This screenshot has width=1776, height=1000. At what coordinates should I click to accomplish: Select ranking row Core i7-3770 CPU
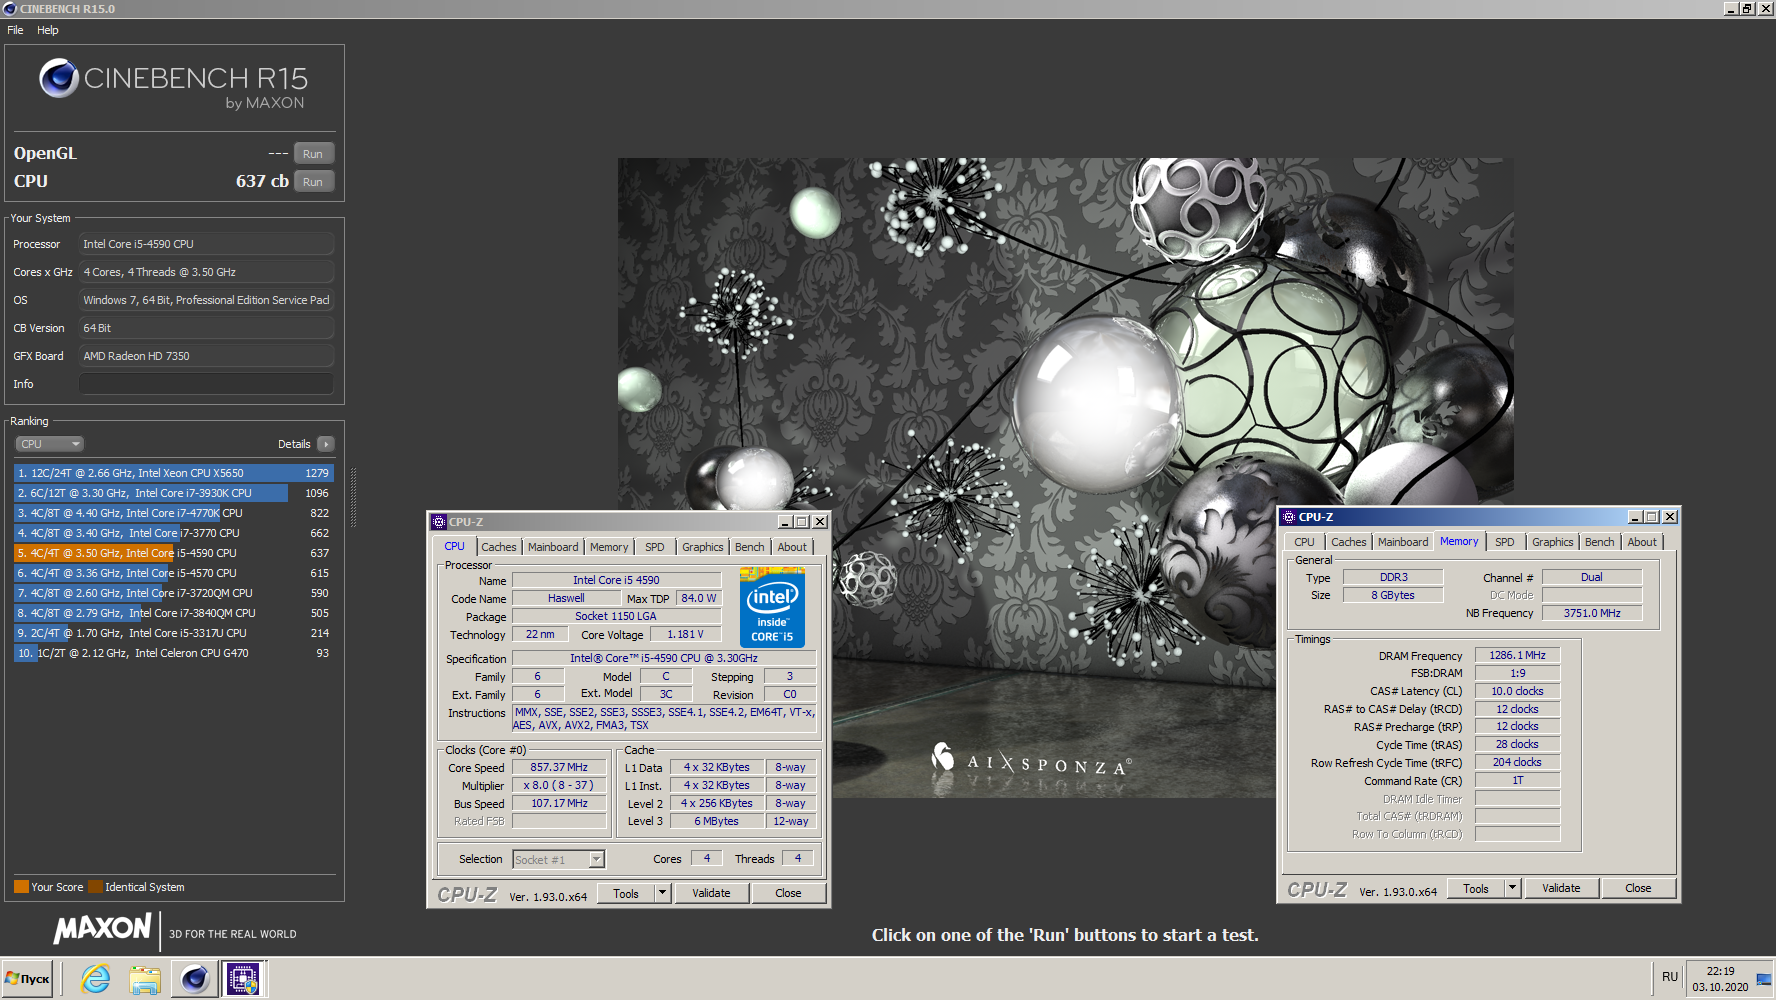(173, 533)
